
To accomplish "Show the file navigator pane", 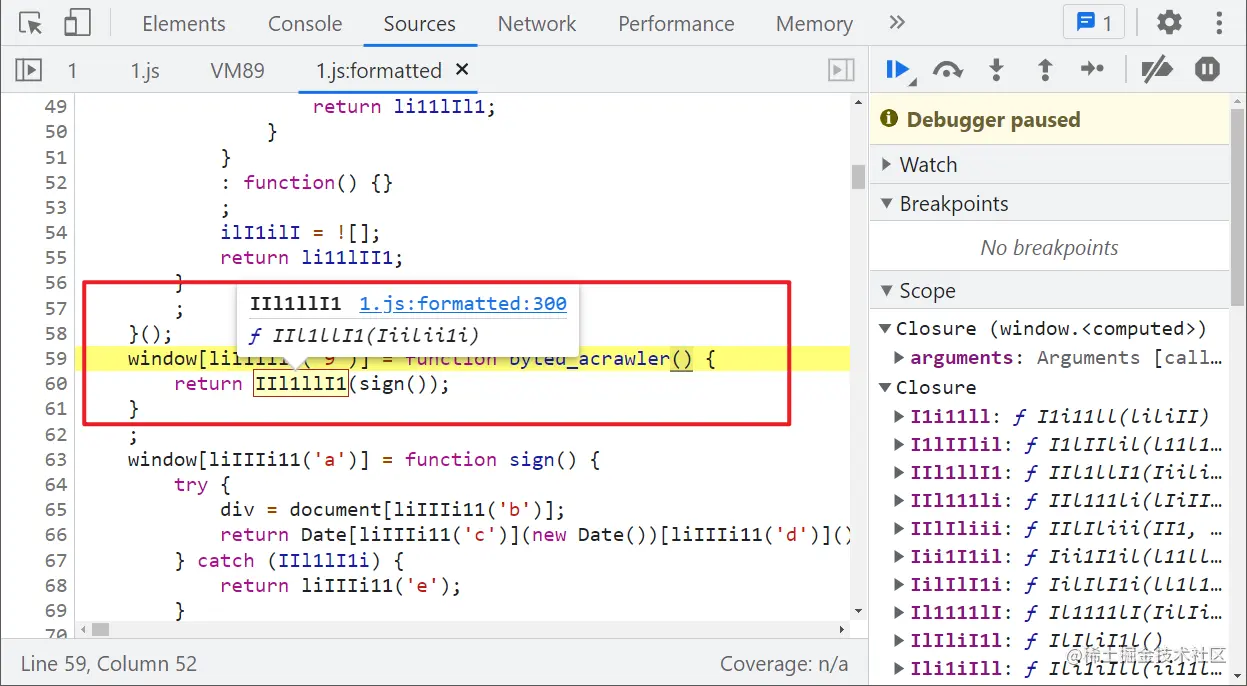I will pos(29,70).
